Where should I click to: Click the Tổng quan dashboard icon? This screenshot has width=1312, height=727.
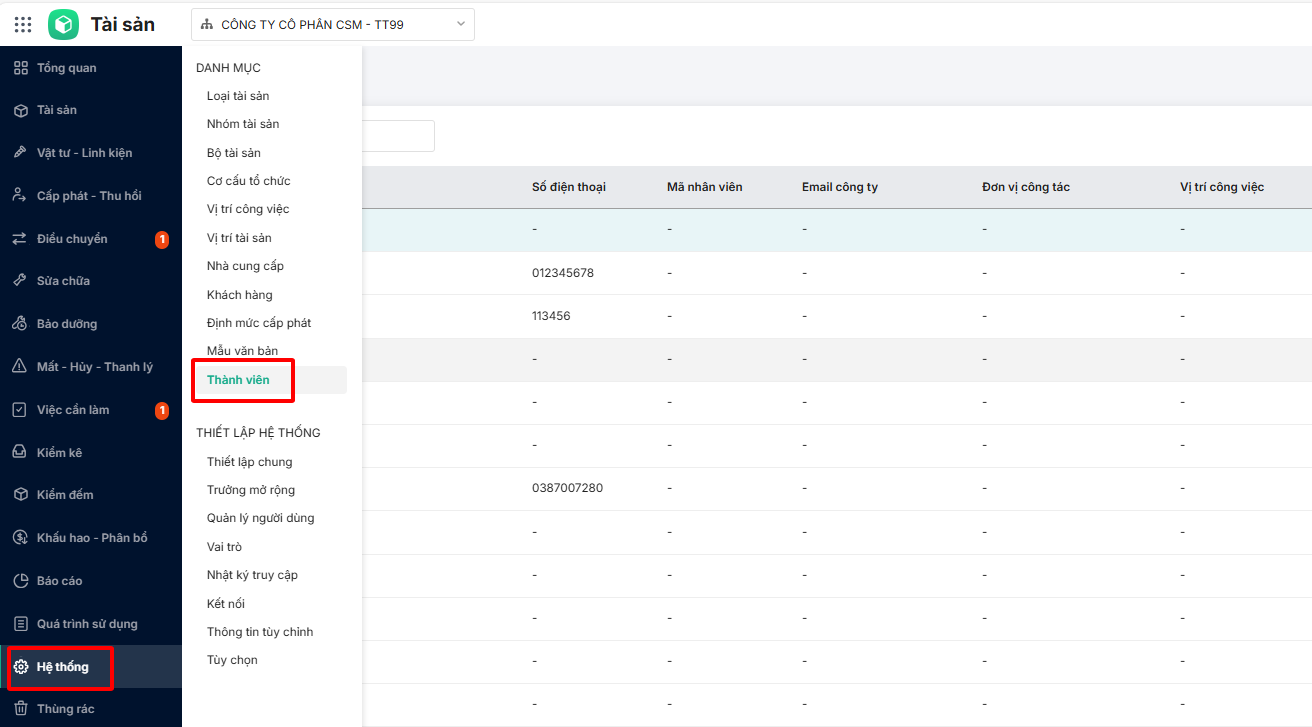pyautogui.click(x=20, y=68)
